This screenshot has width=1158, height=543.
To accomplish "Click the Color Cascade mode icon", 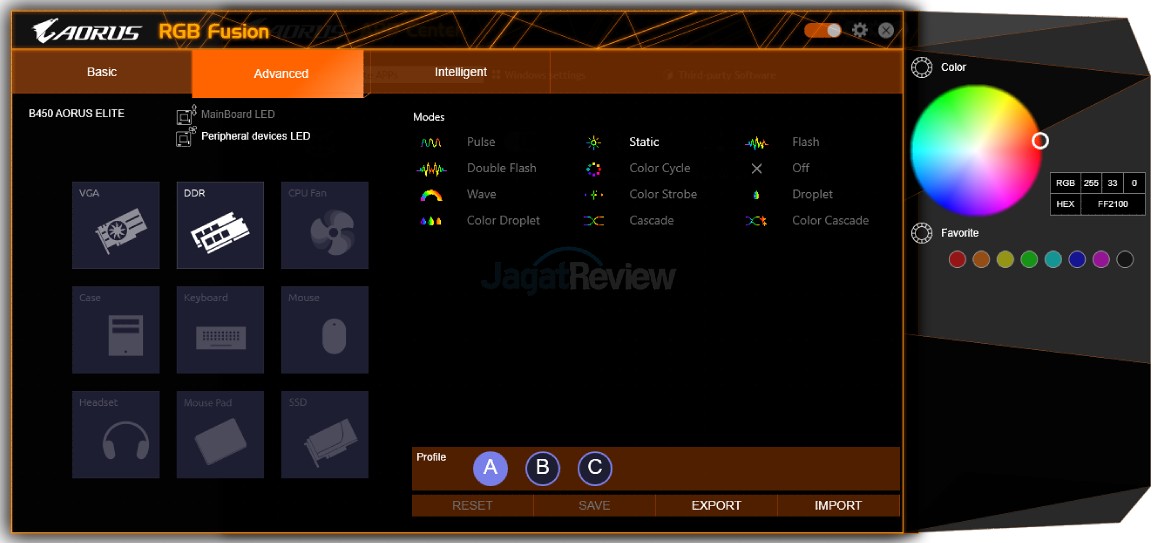I will click(756, 221).
